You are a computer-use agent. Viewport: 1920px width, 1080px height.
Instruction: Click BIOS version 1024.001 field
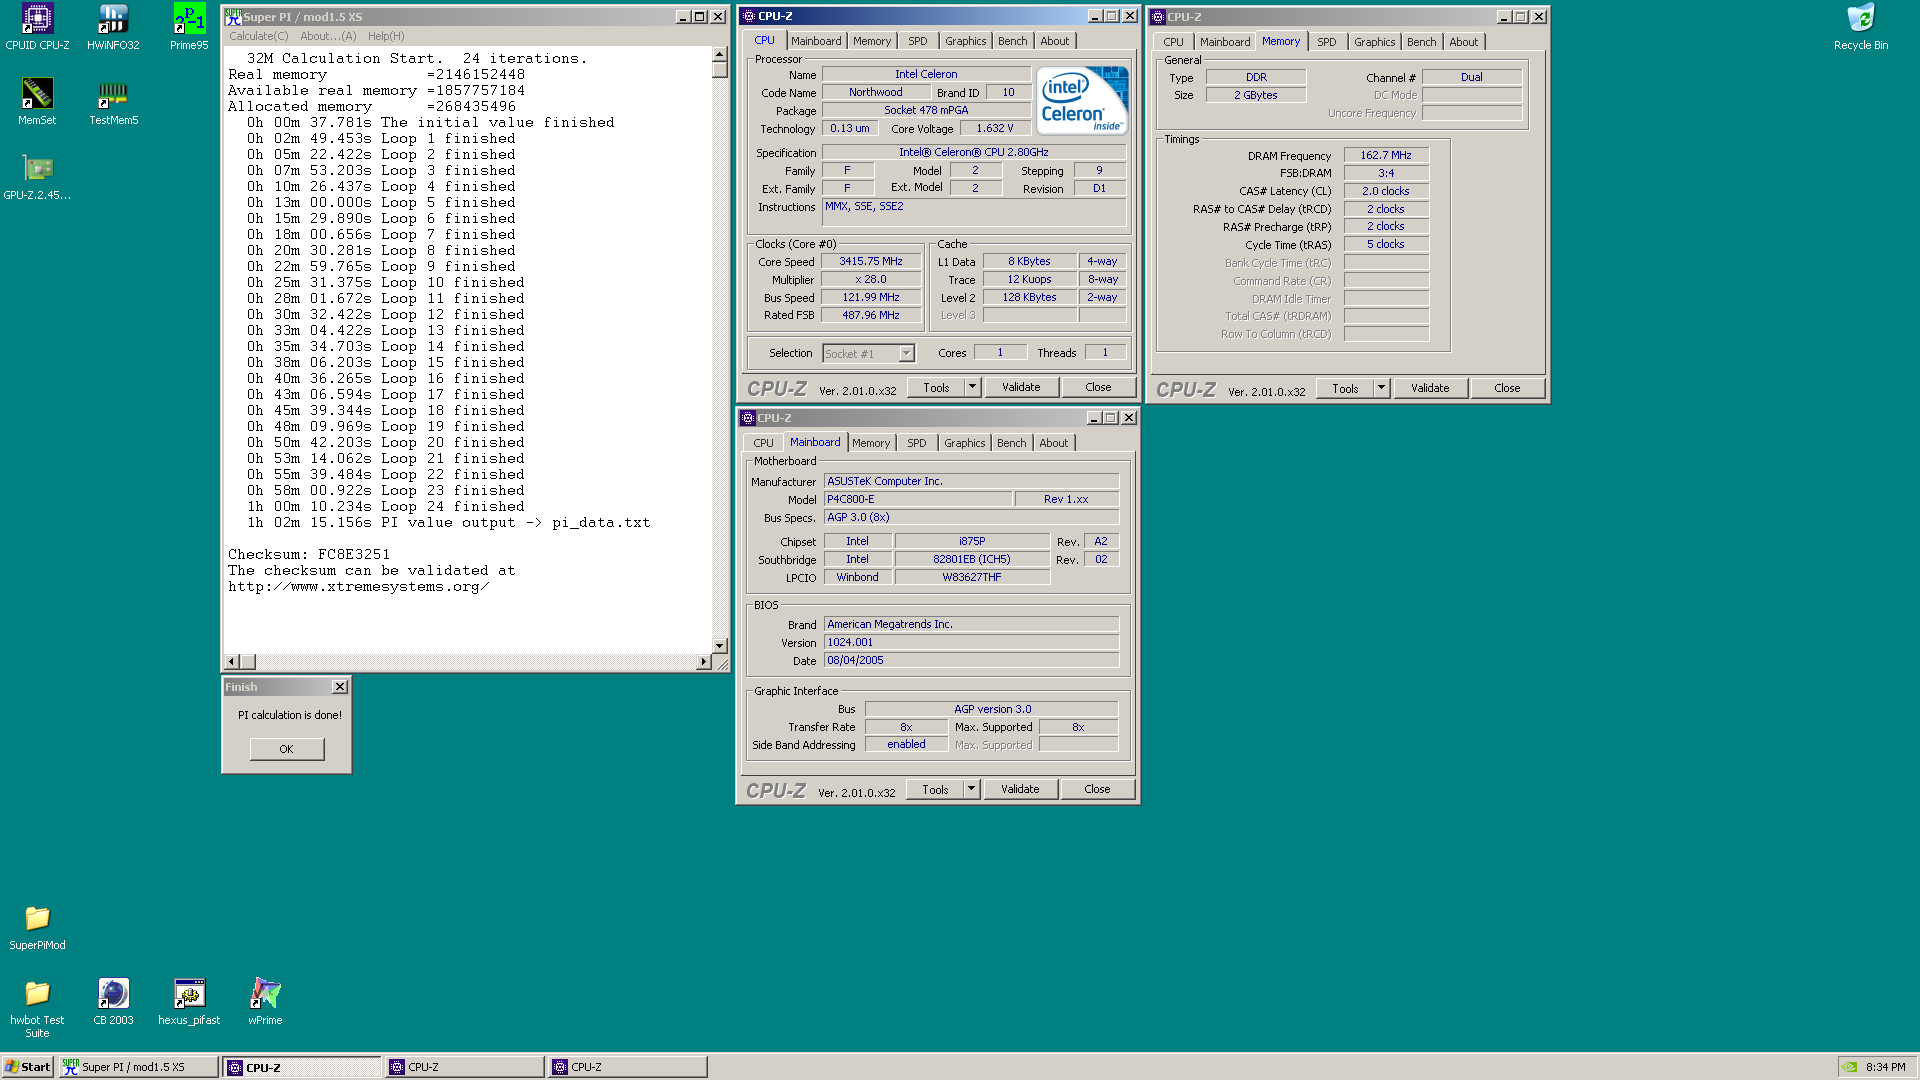click(x=970, y=642)
